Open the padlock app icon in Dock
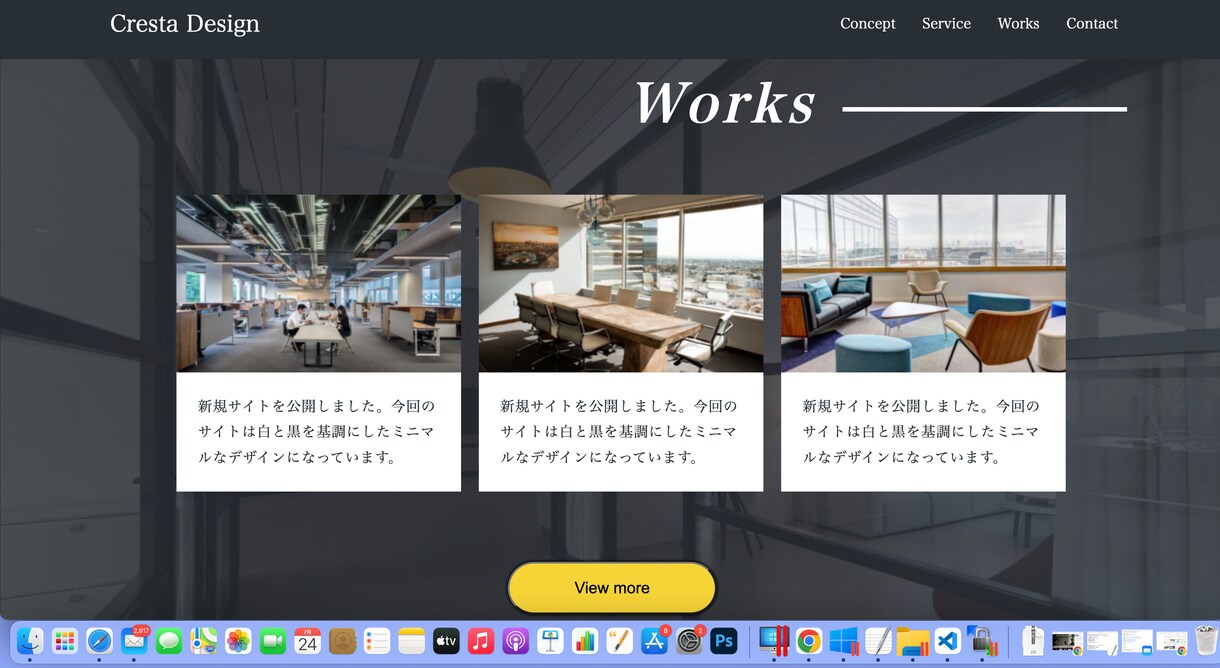 coord(982,641)
